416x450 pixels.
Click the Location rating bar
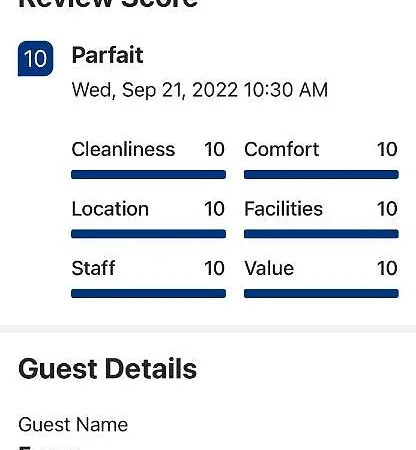[x=149, y=234]
